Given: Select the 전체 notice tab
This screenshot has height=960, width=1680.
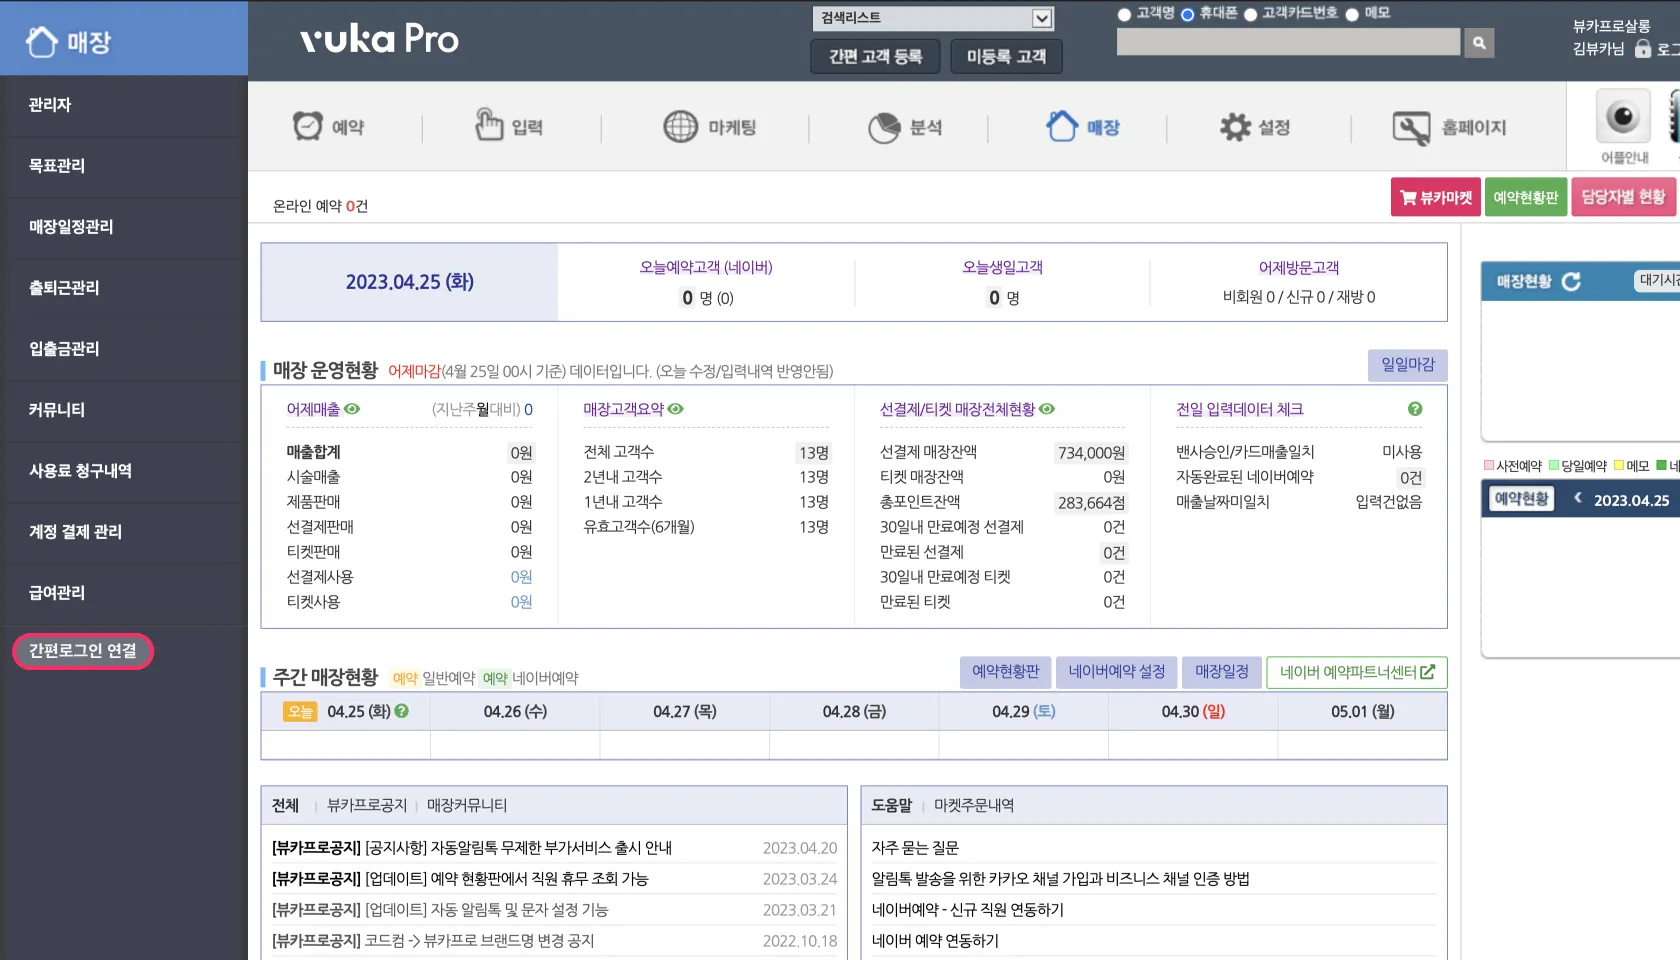Looking at the screenshot, I should [x=285, y=805].
